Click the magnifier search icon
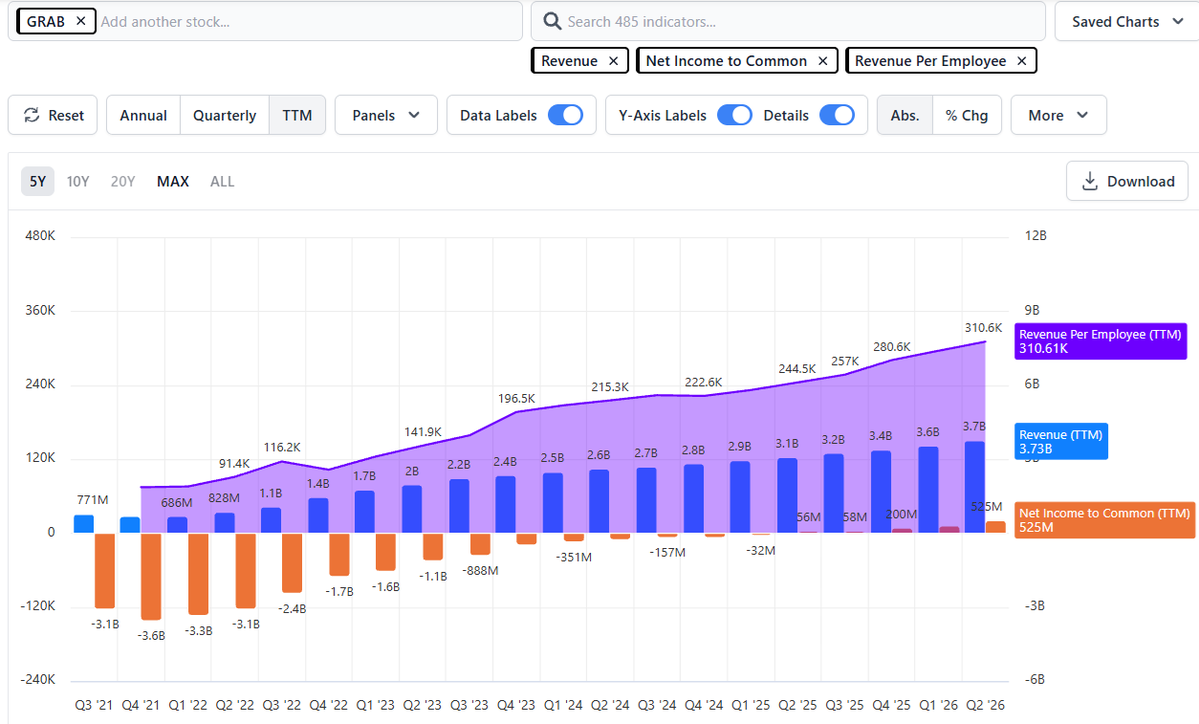This screenshot has height=724, width=1199. coord(552,21)
